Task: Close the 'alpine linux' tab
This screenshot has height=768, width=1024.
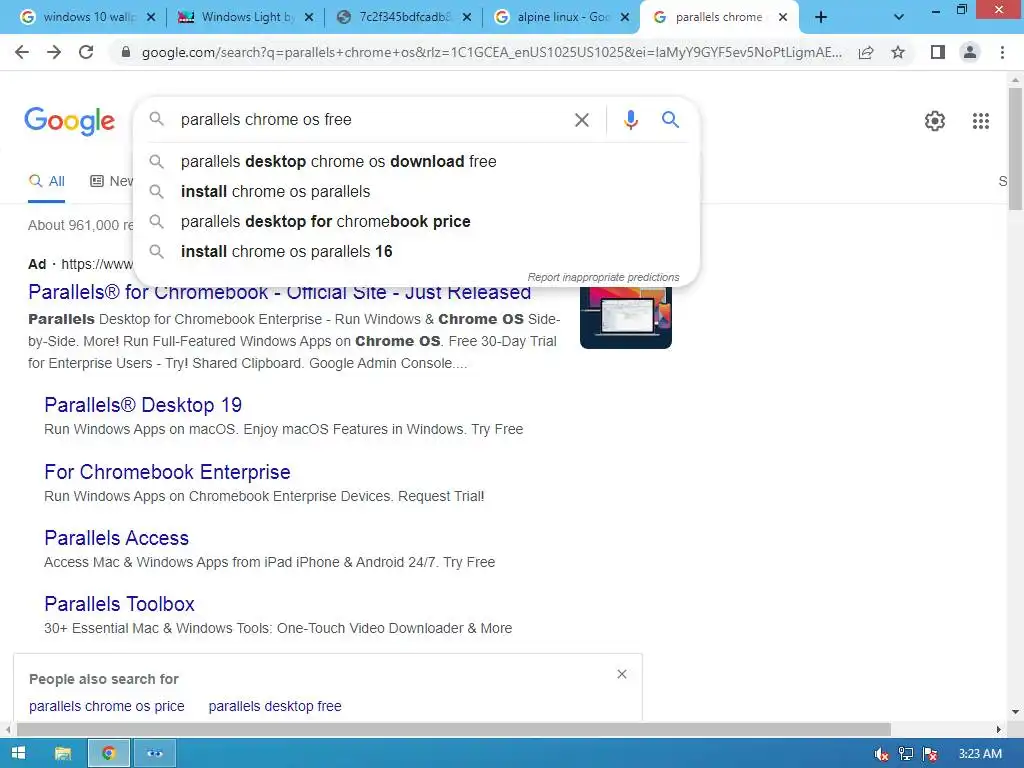Action: tap(625, 18)
